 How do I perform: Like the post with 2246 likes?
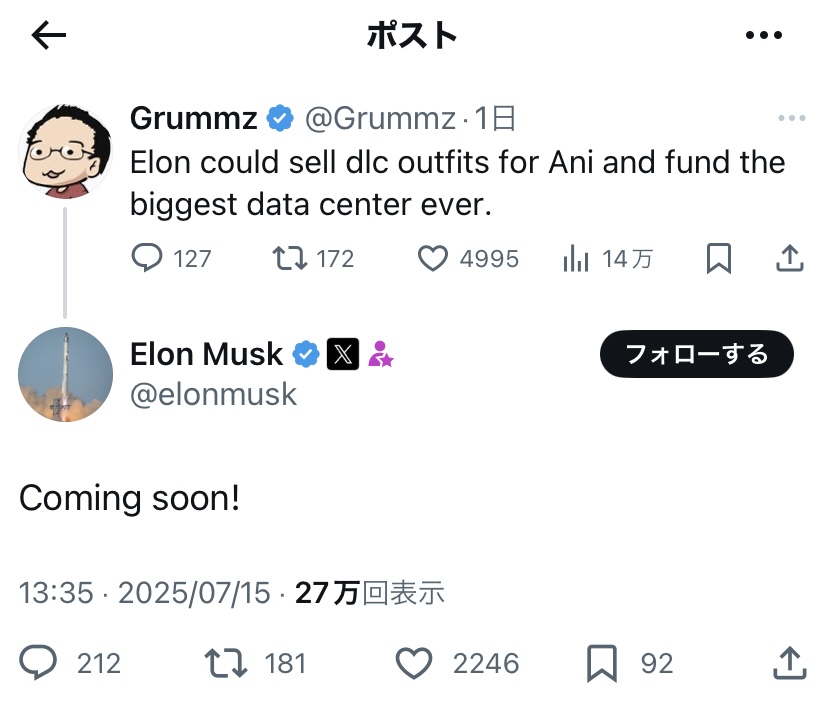(414, 662)
